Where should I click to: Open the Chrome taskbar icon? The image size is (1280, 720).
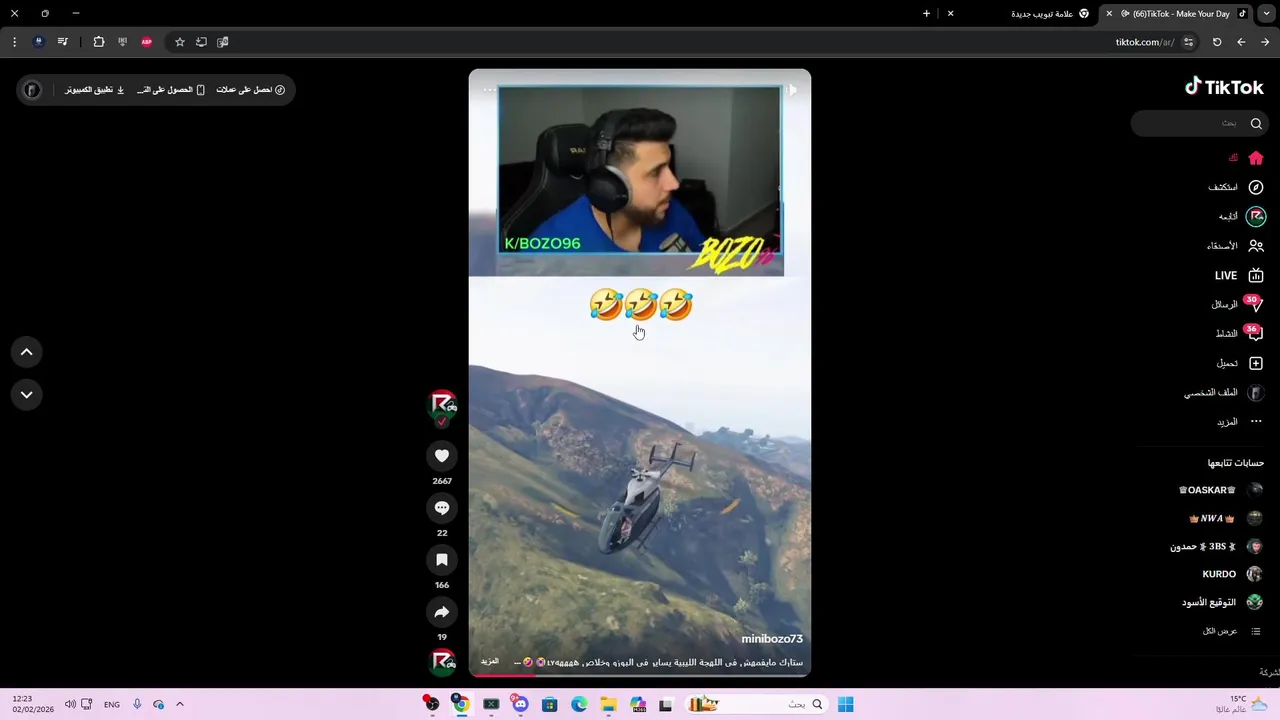click(x=460, y=704)
